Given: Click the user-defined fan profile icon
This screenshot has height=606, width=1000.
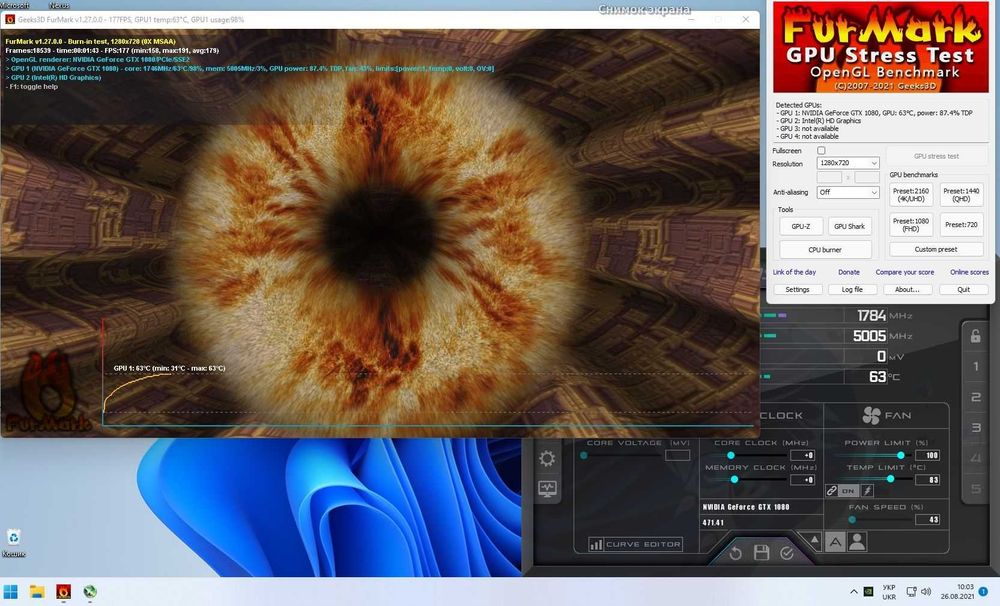Looking at the screenshot, I should point(858,542).
